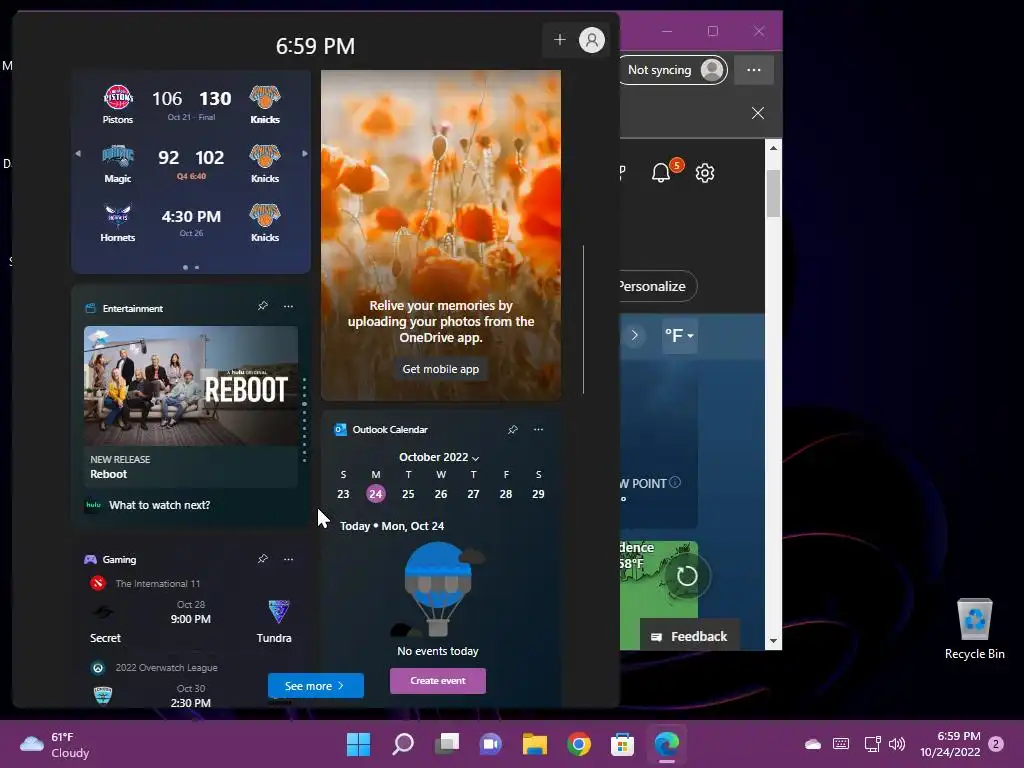Screen dimensions: 1024x768
Task: Open the °F temperature unit dropdown
Action: coord(679,336)
